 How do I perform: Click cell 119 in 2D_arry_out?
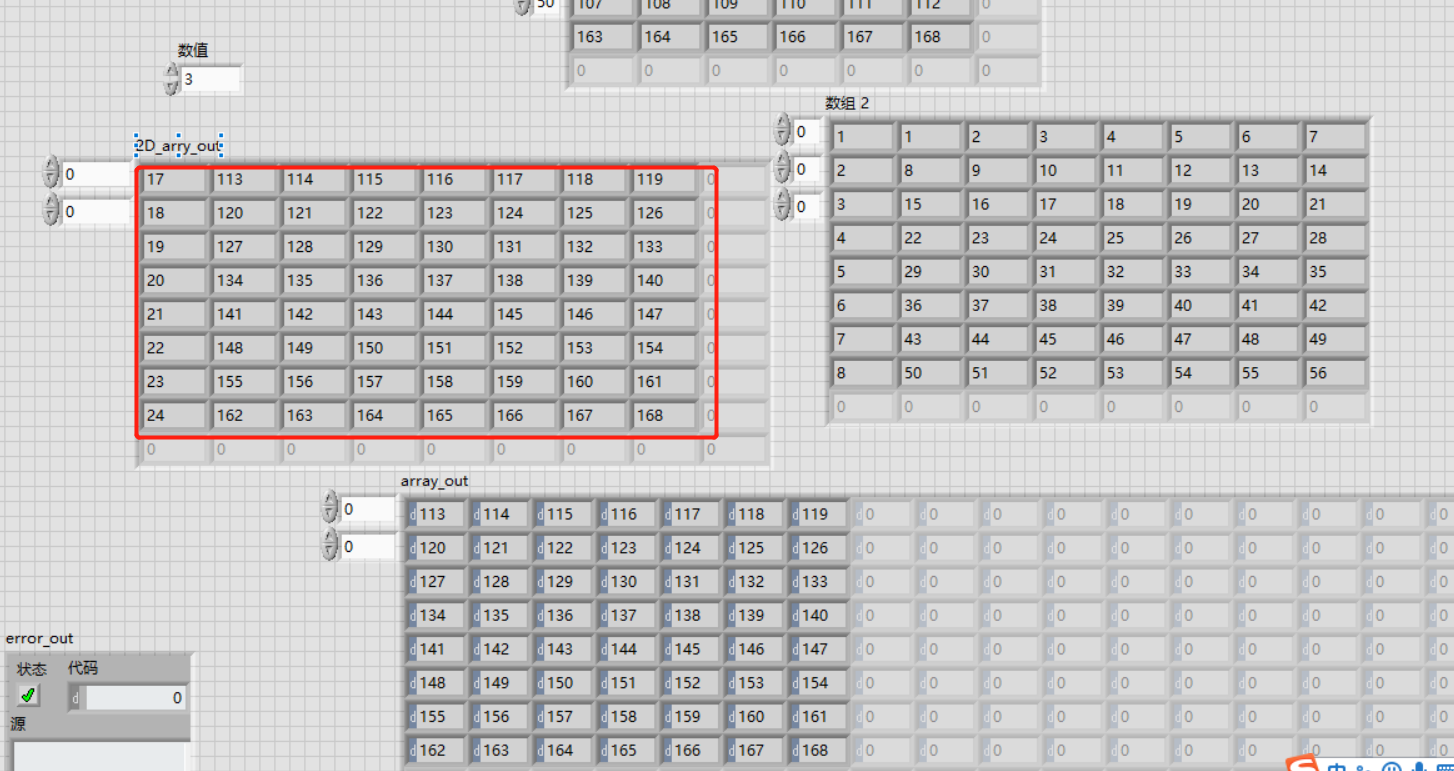tap(663, 180)
